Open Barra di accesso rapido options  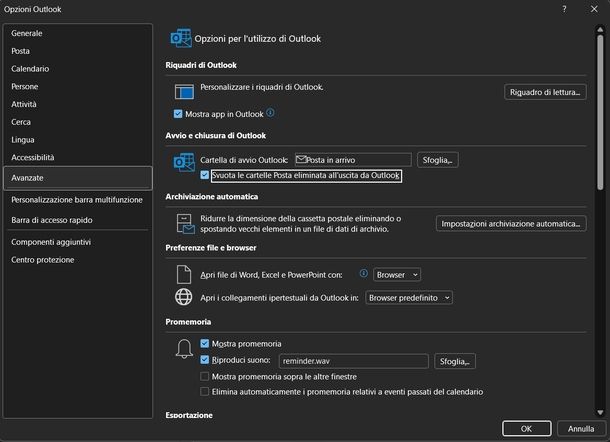coord(77,220)
